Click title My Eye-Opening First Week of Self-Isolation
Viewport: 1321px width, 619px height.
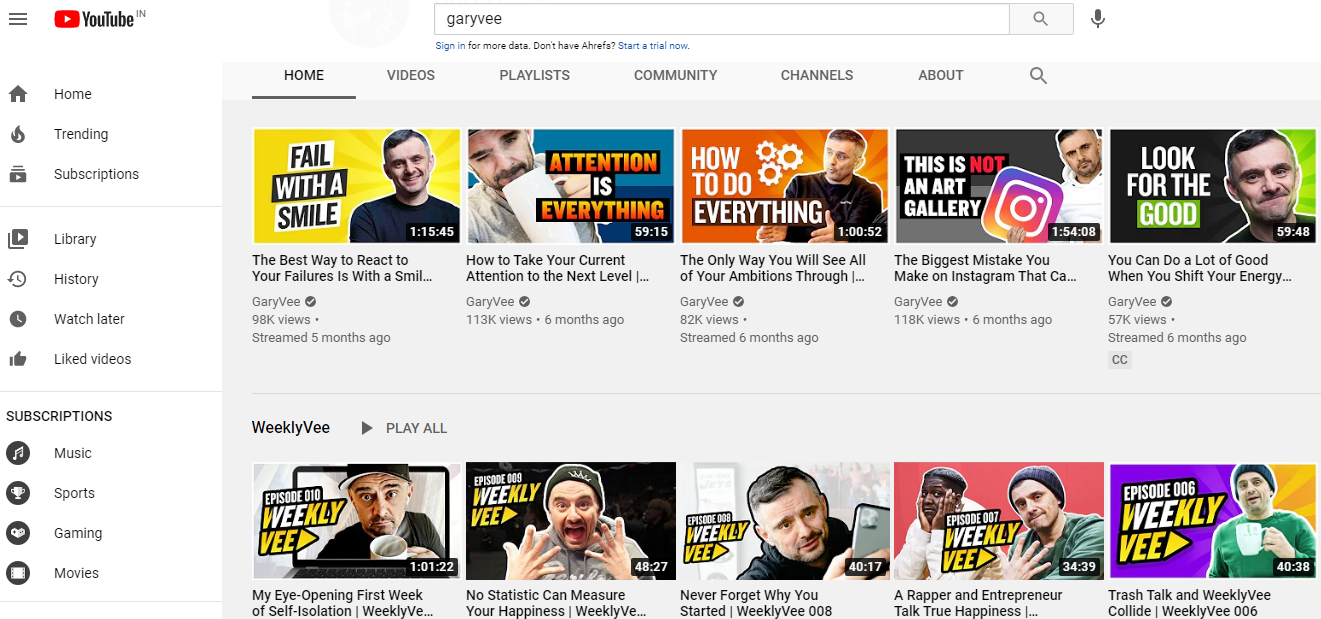click(x=343, y=603)
